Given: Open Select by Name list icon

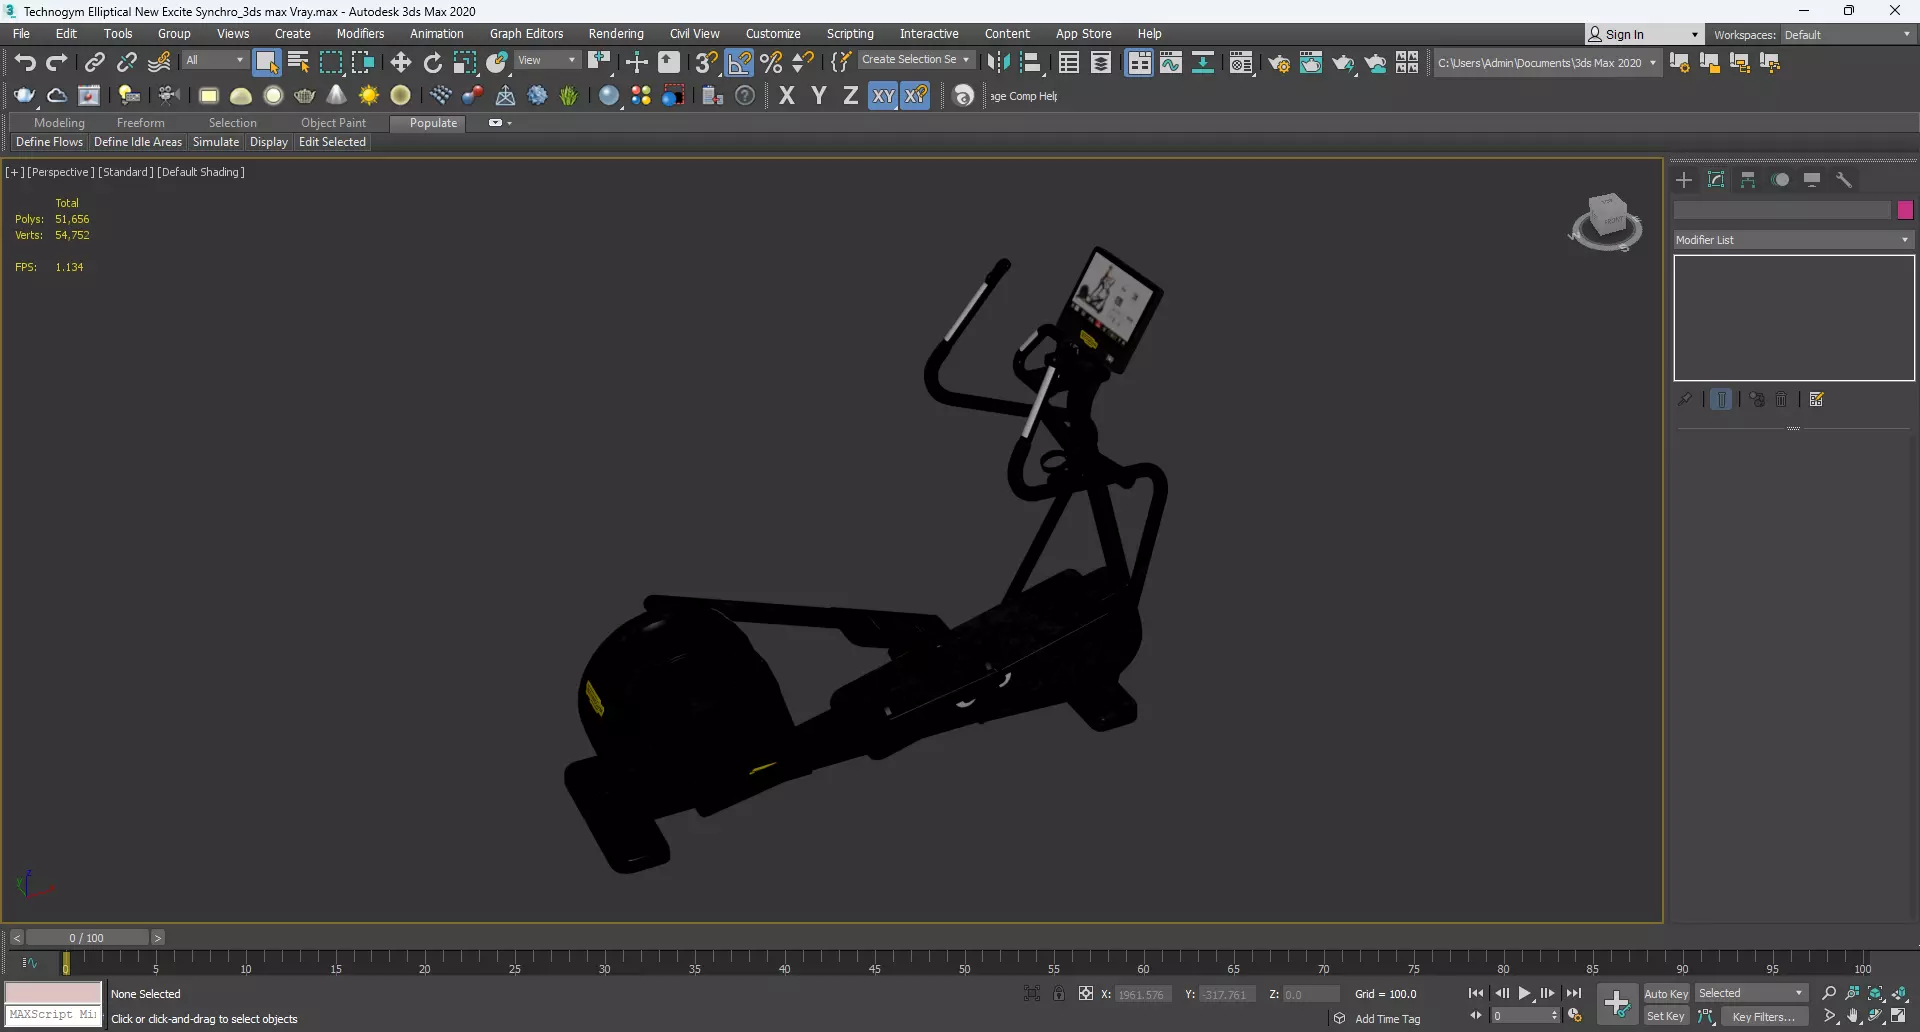Looking at the screenshot, I should [x=298, y=62].
